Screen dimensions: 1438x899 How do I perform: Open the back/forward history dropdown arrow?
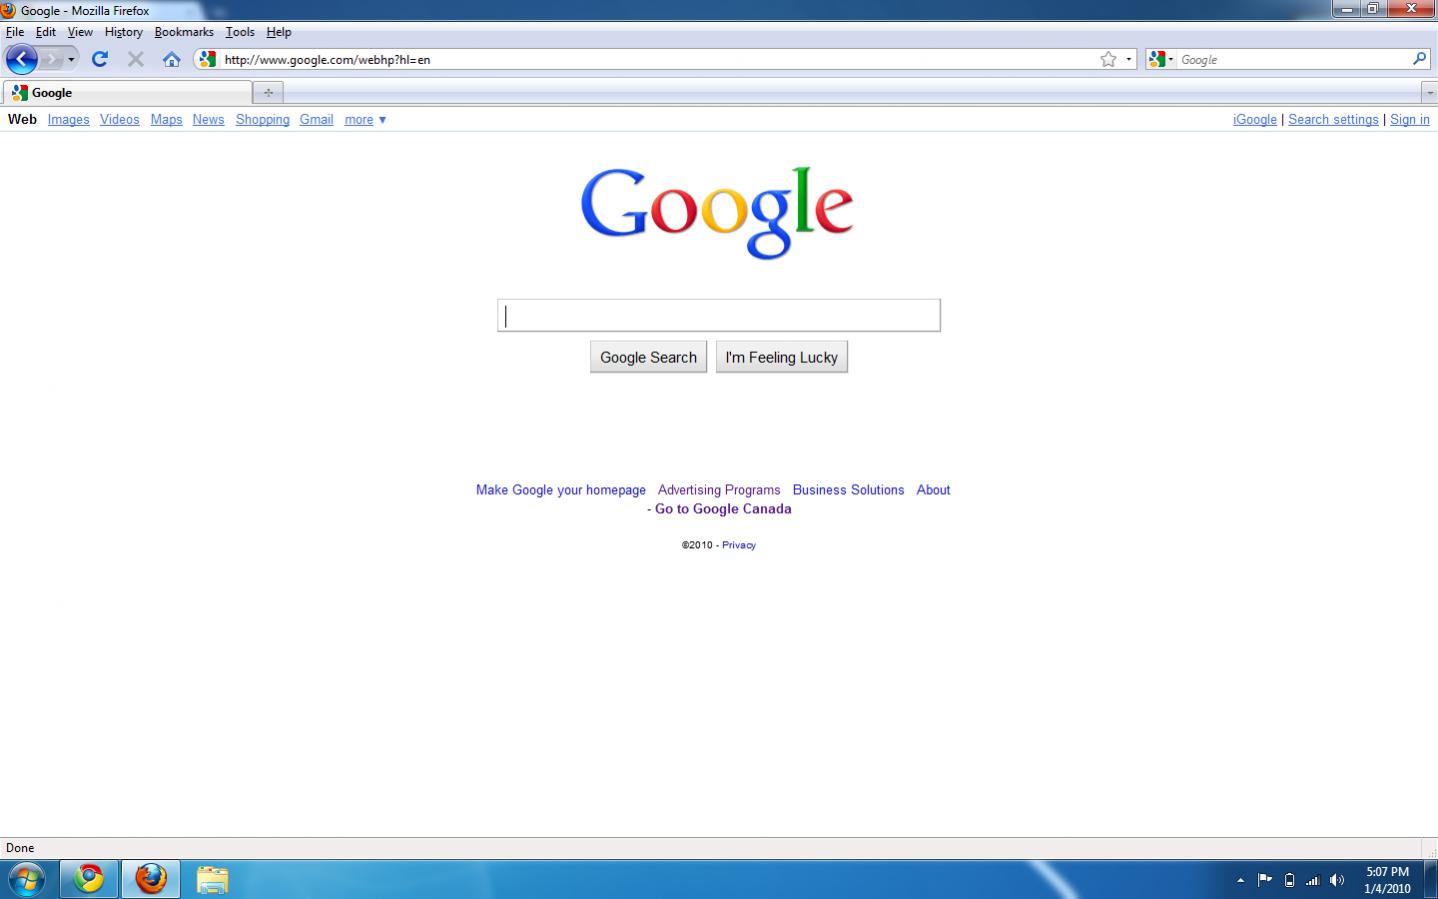pyautogui.click(x=71, y=60)
